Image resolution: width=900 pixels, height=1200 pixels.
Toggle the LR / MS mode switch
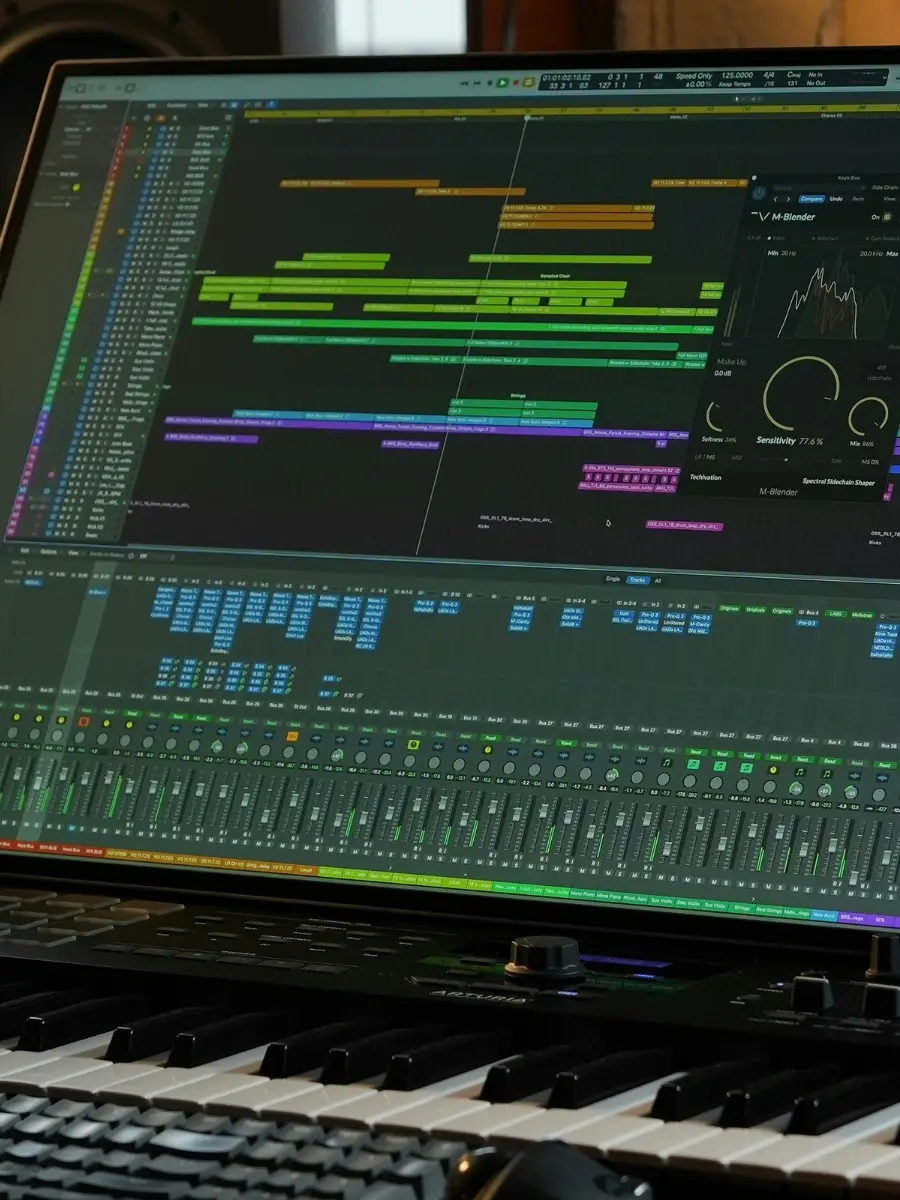[x=705, y=457]
